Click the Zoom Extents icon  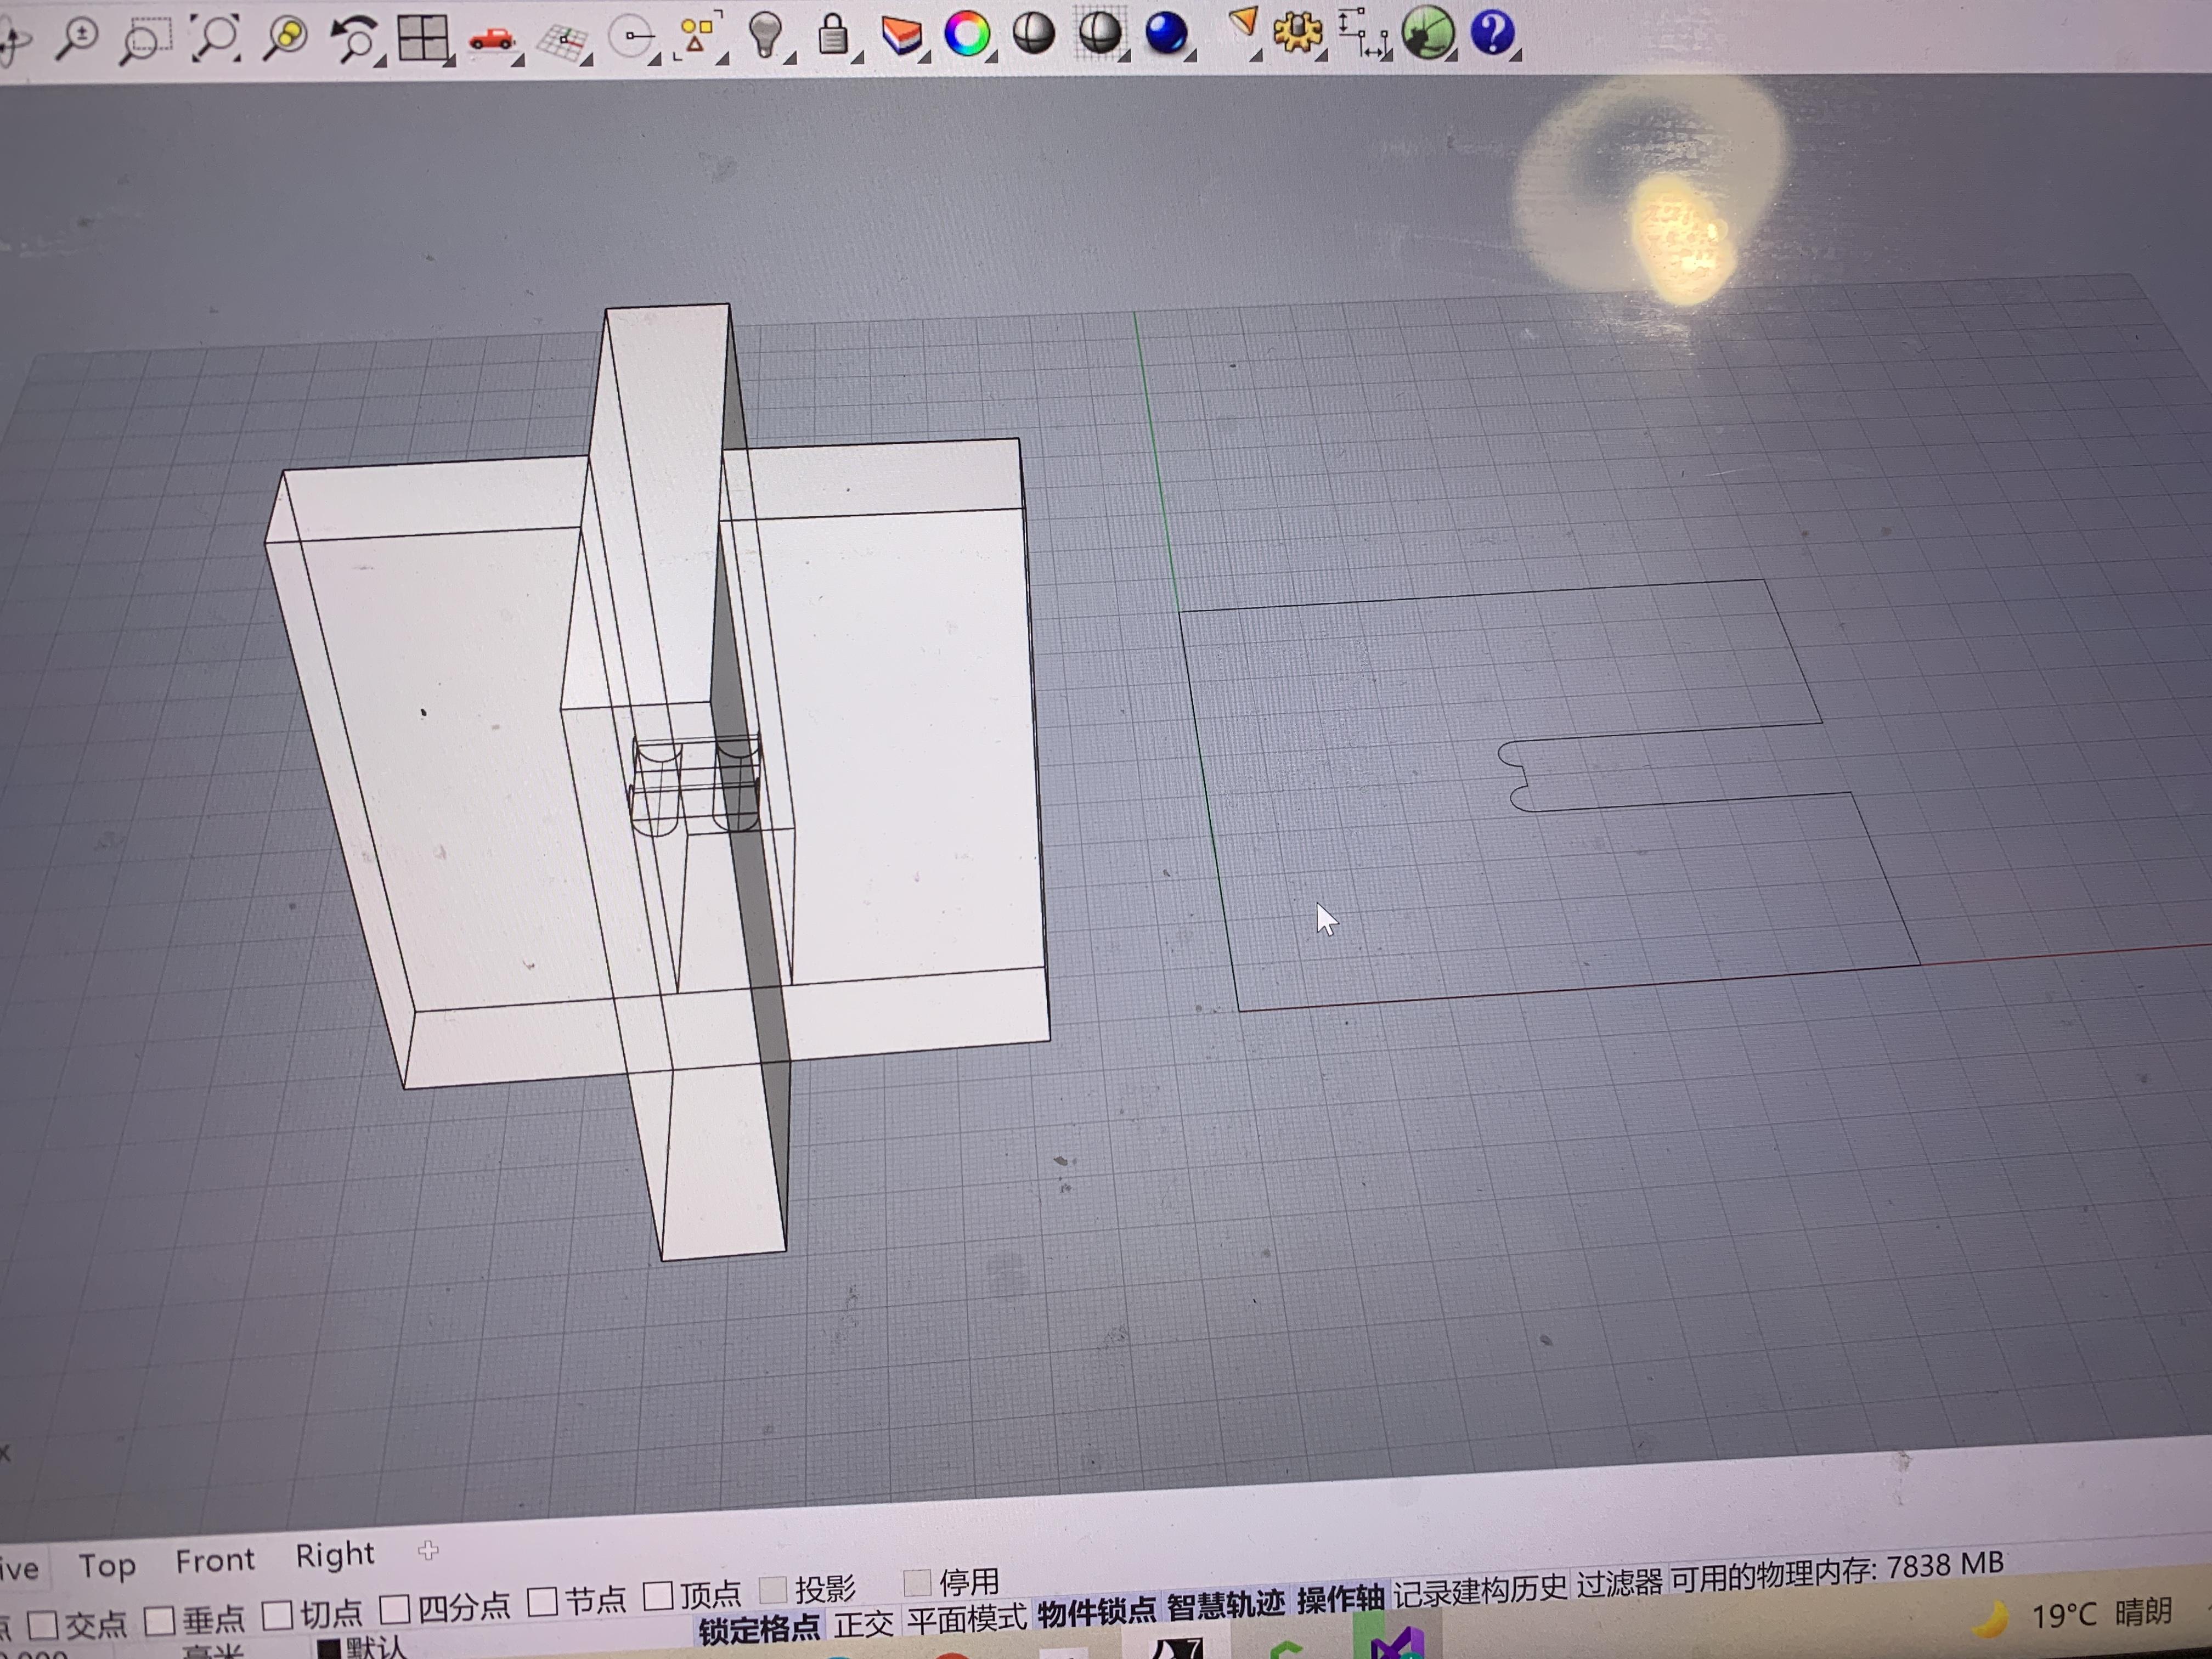point(215,38)
